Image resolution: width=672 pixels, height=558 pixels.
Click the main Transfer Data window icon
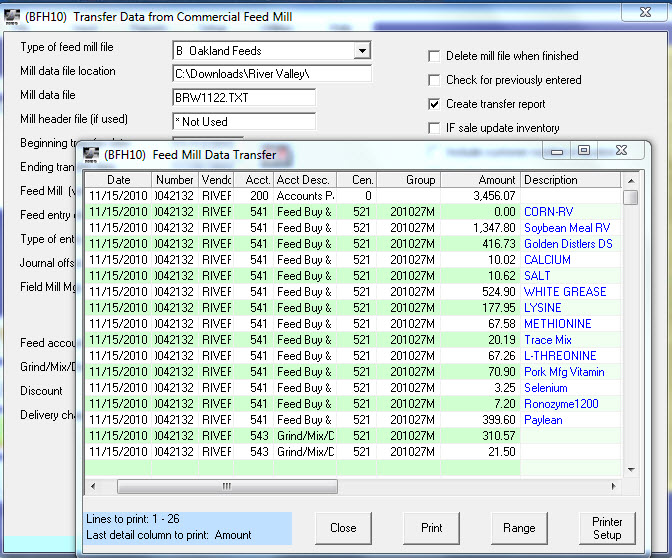[x=12, y=12]
